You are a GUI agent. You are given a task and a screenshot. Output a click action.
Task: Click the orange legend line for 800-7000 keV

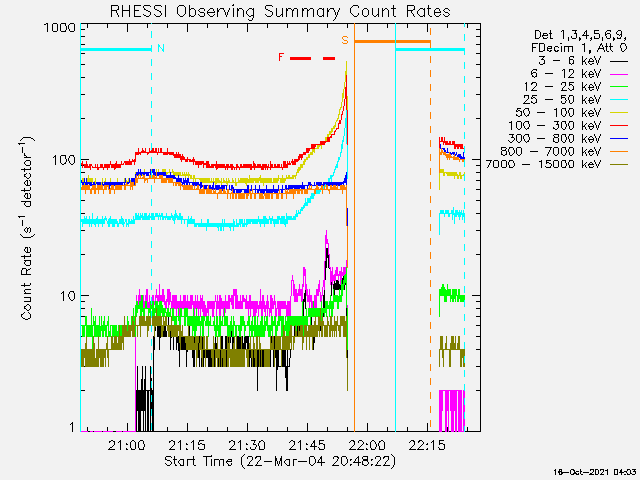tap(619, 152)
